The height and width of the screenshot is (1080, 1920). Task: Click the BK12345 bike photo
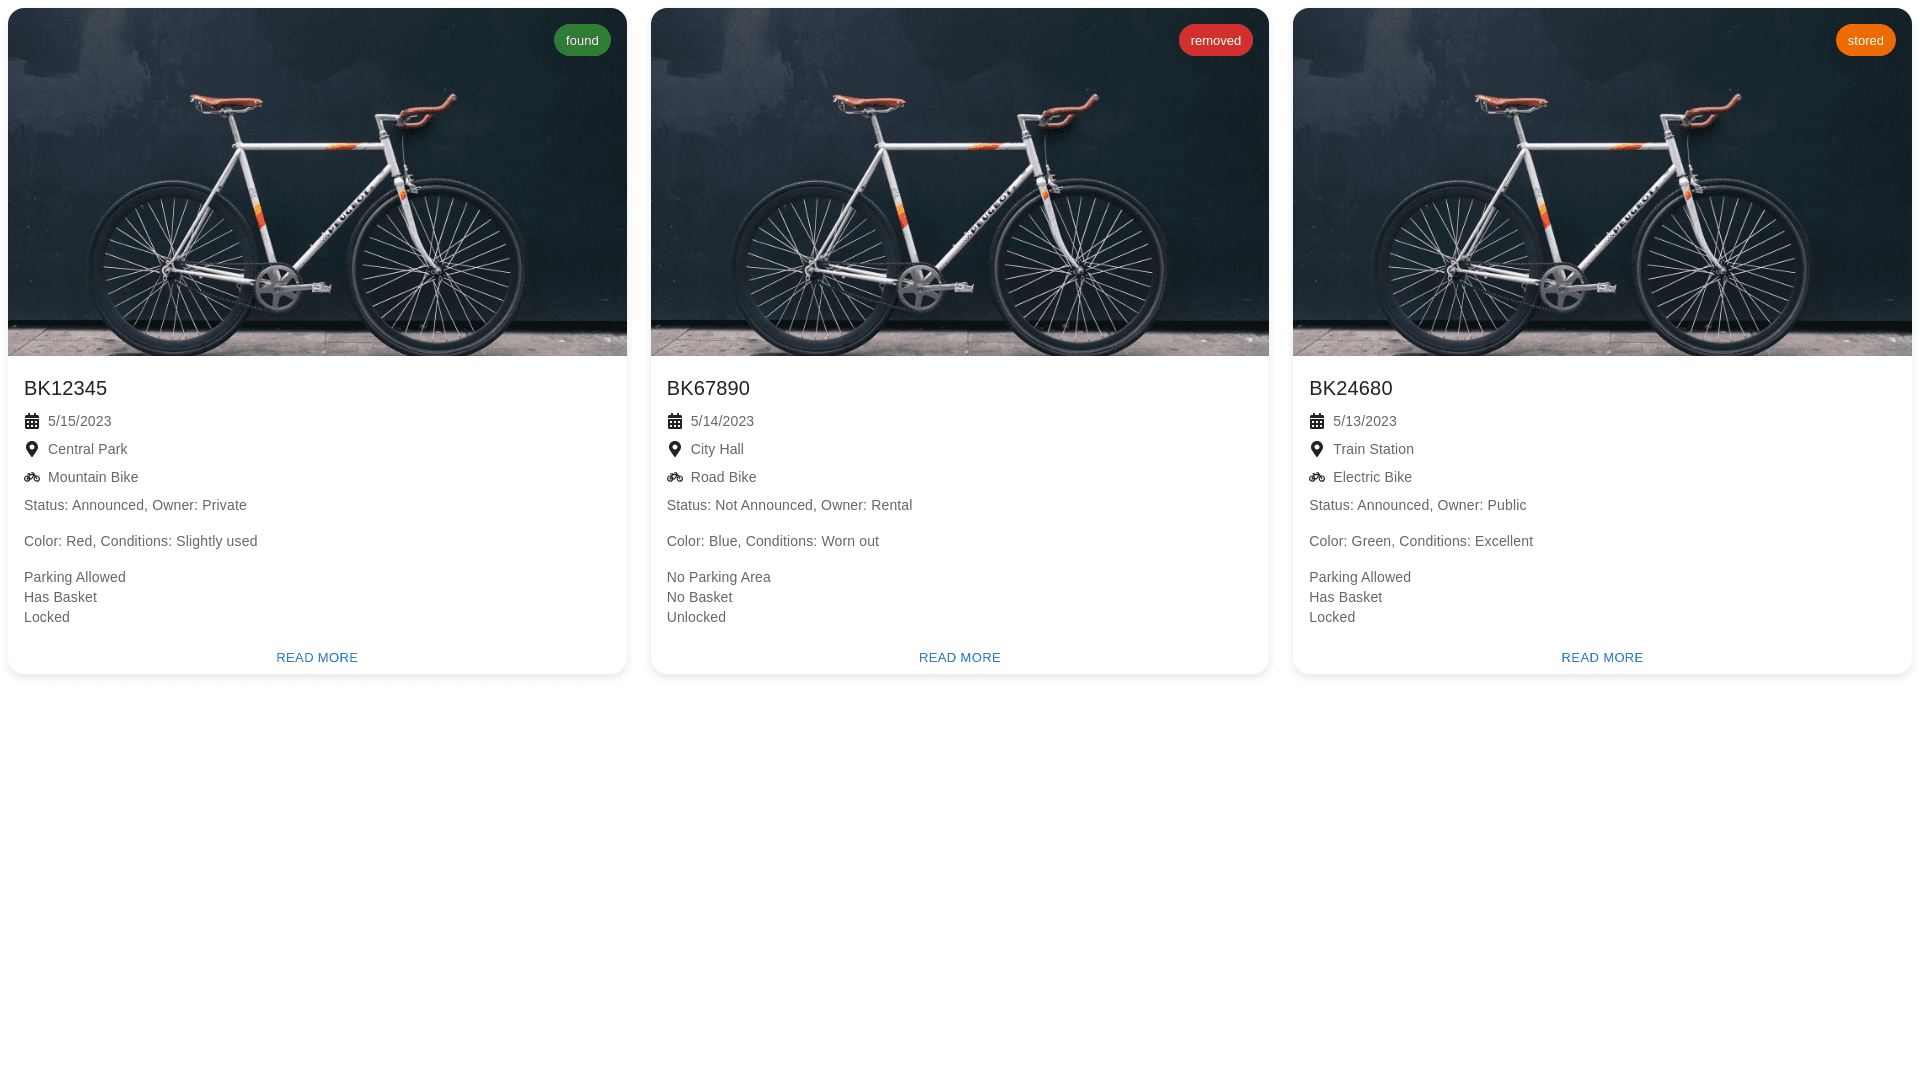[317, 200]
